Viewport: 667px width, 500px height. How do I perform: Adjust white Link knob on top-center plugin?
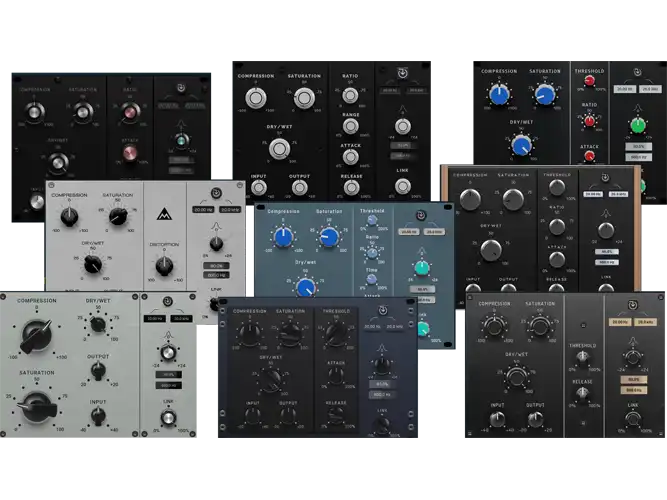coord(402,186)
